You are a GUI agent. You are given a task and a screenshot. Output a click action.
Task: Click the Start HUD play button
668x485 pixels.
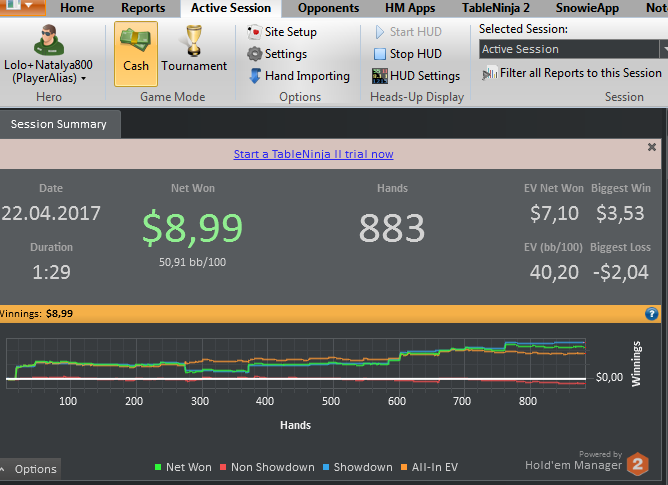tap(408, 32)
